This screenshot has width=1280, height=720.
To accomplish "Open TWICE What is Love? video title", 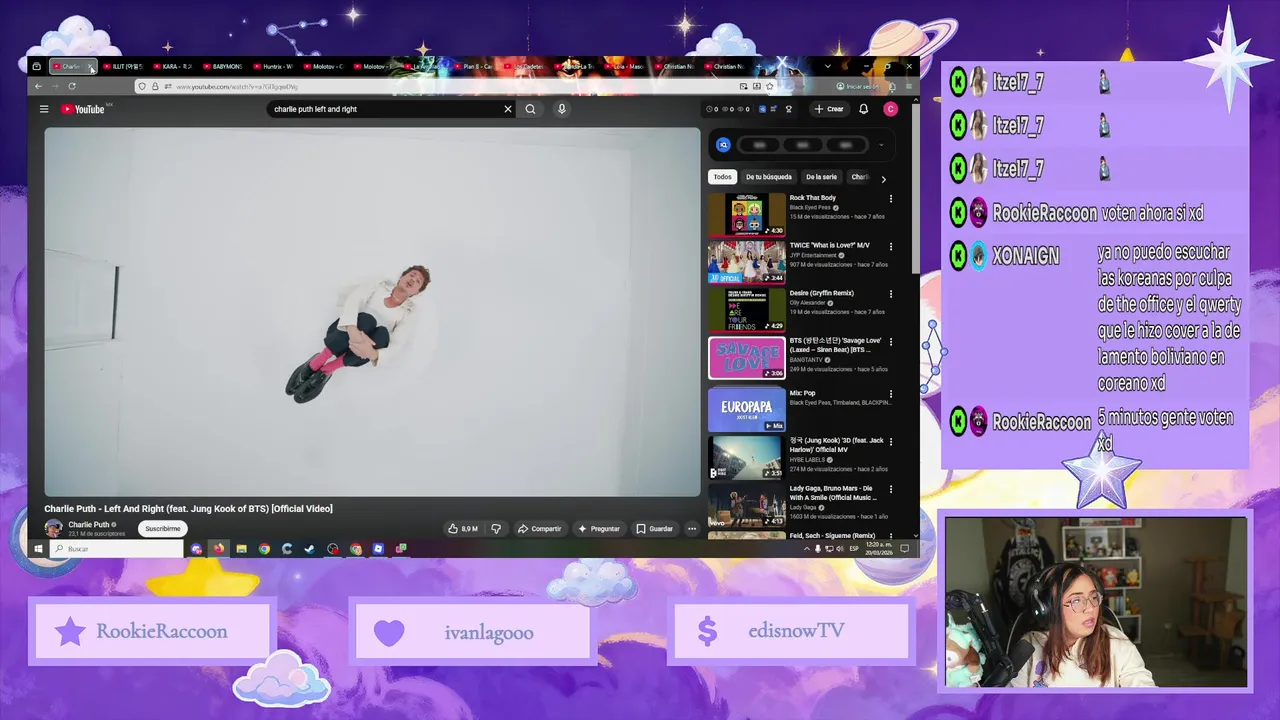I will tap(829, 246).
